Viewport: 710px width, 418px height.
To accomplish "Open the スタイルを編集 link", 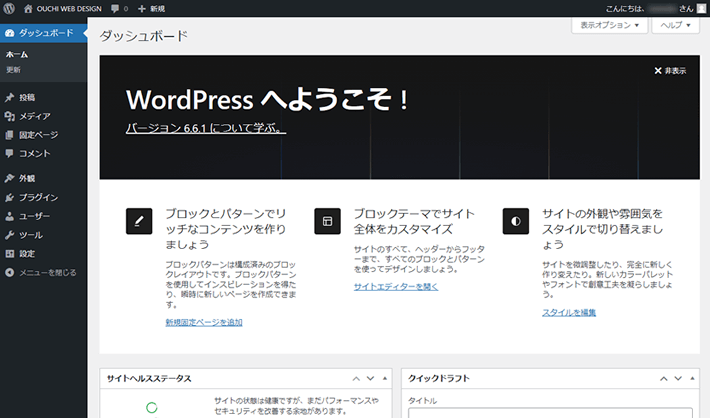I will (x=569, y=312).
